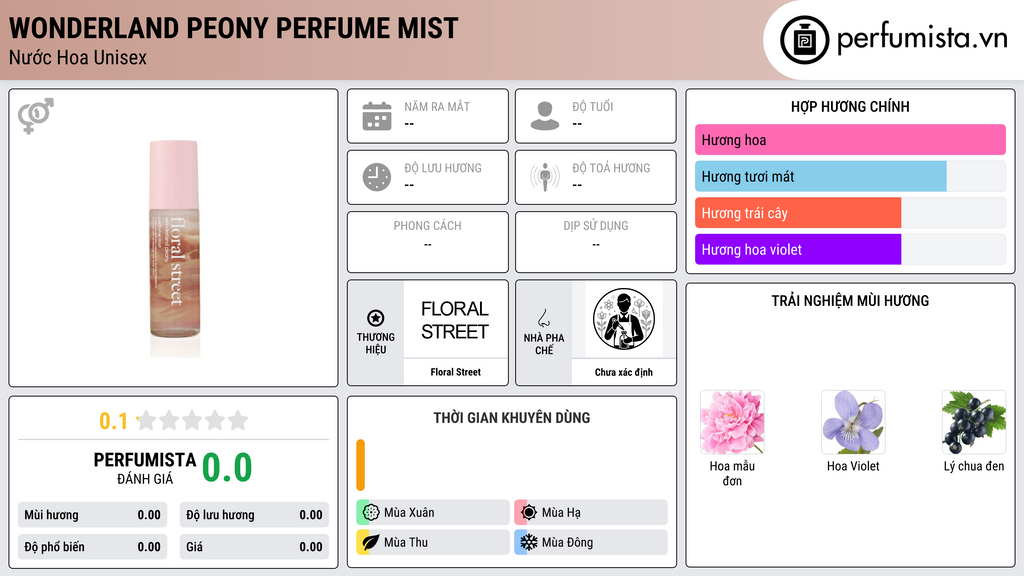Screen dimensions: 1024x576
Task: Click the clock icon for Độ lưu hương
Action: tap(377, 177)
